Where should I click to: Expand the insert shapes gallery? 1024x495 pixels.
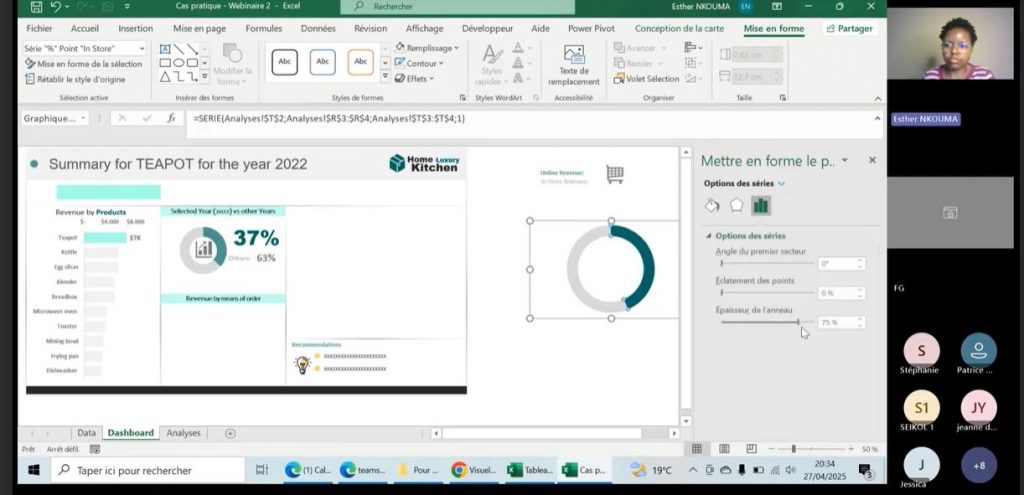pos(204,76)
